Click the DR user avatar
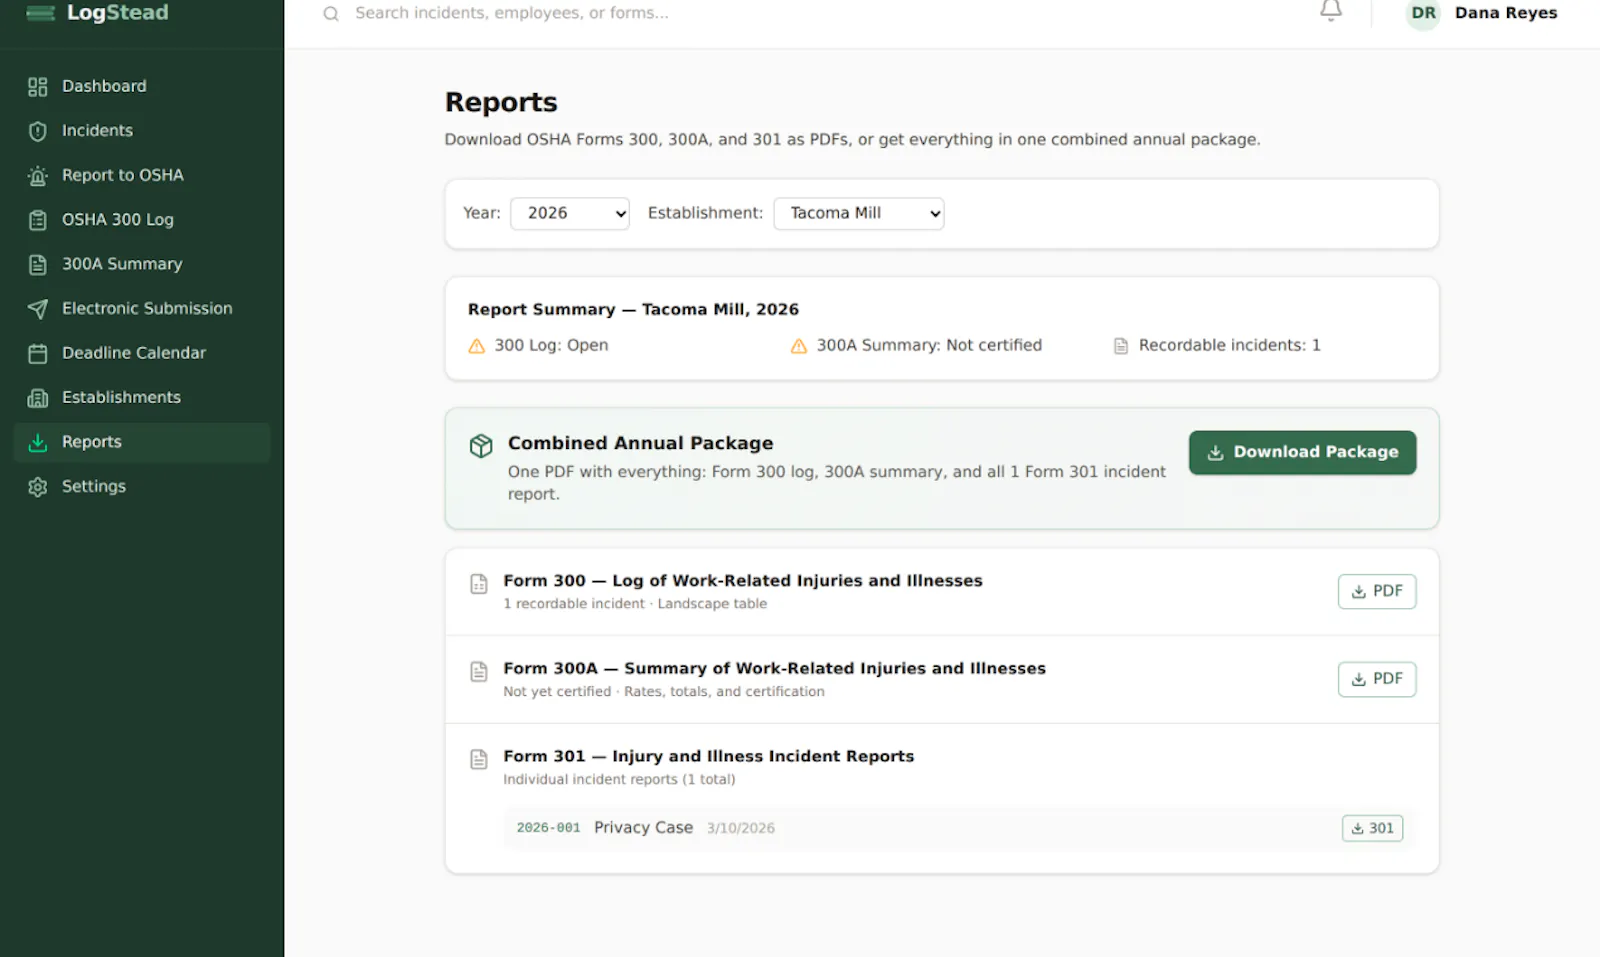 pyautogui.click(x=1423, y=14)
